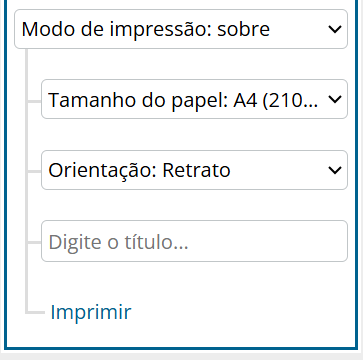The width and height of the screenshot is (363, 360).
Task: Open the Modo de impressão: sobre dropdown
Action: [181, 29]
